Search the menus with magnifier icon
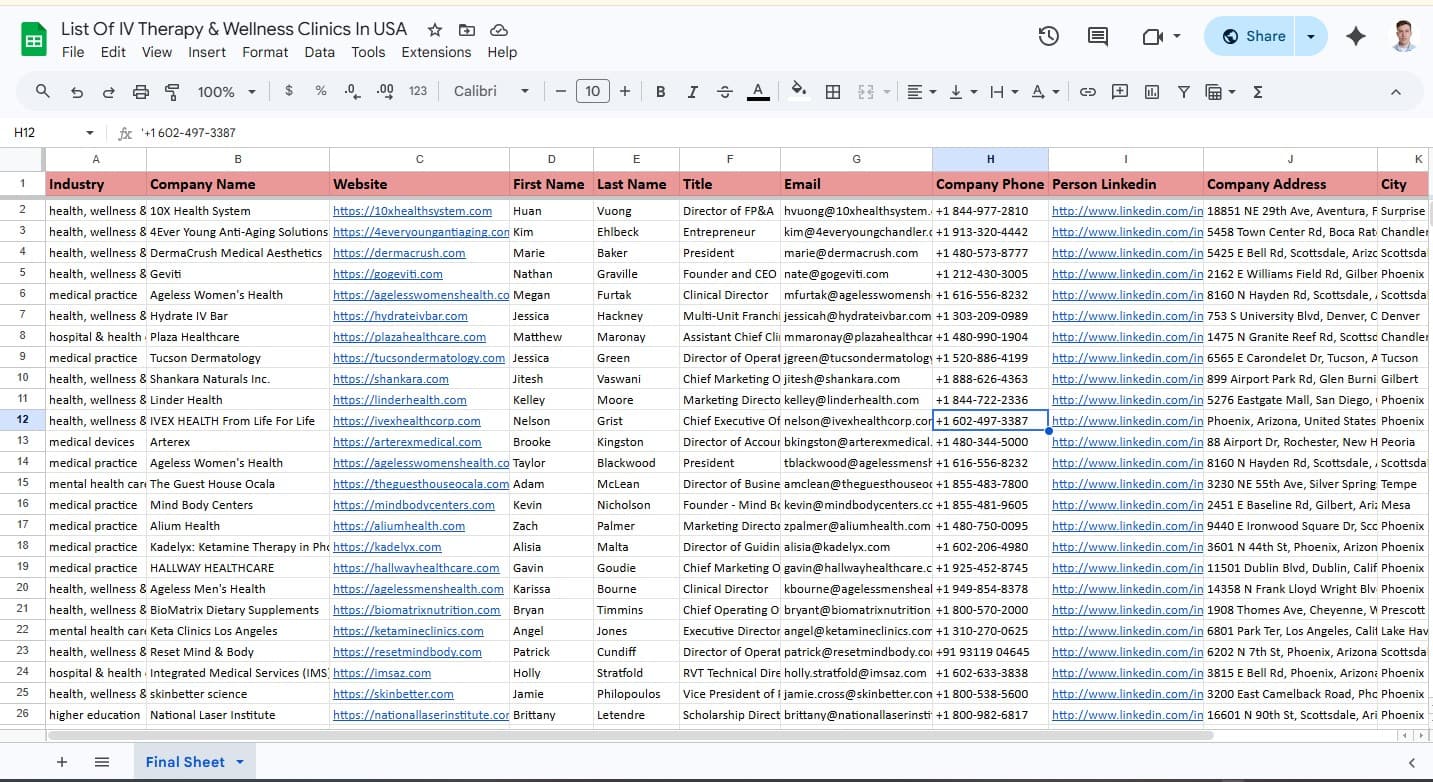 [x=43, y=91]
